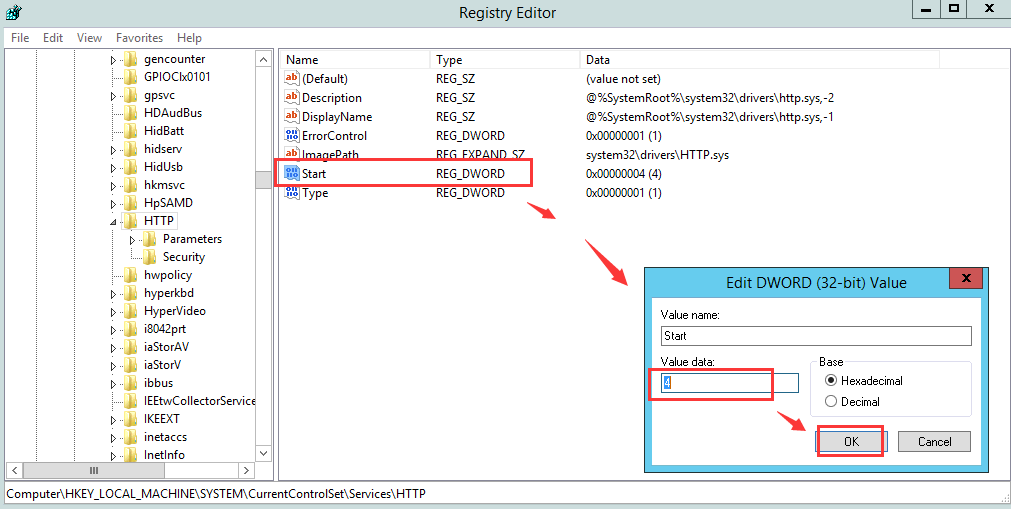This screenshot has width=1011, height=509.
Task: Expand the Parameters tree node
Action: pos(132,239)
